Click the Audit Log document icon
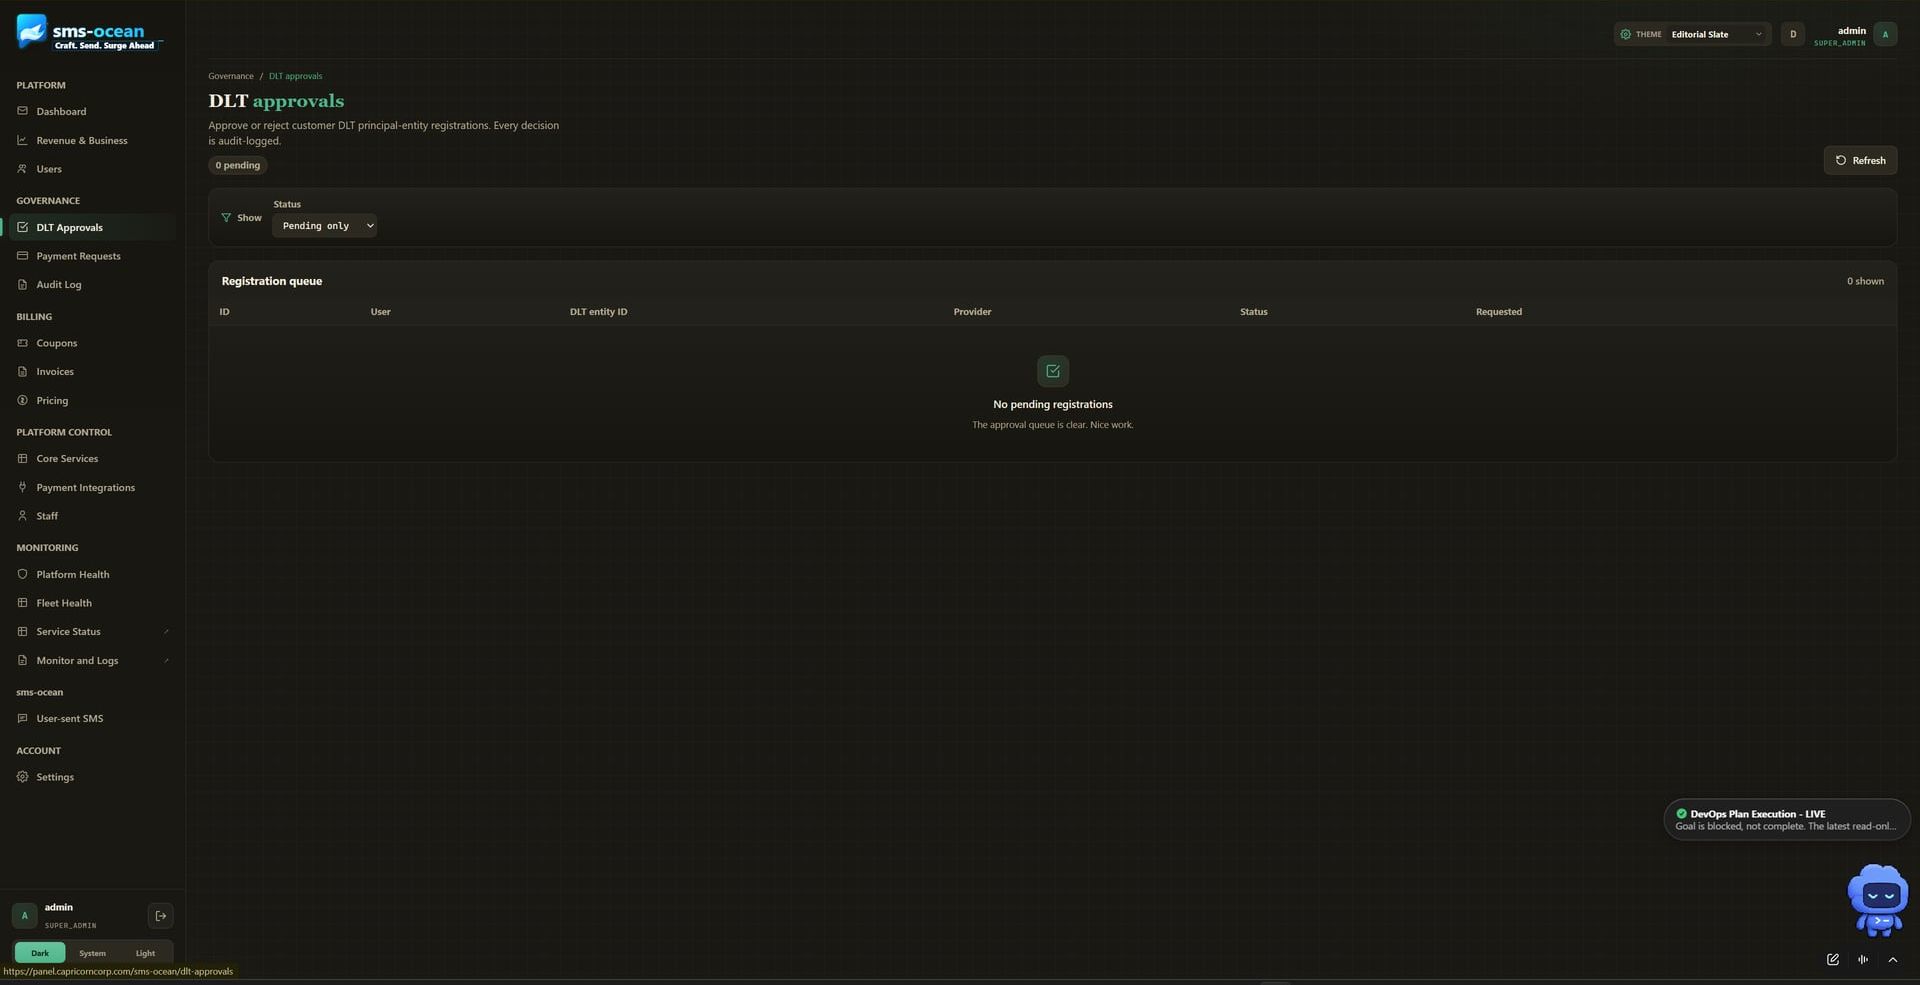This screenshot has width=1920, height=985. pos(22,285)
